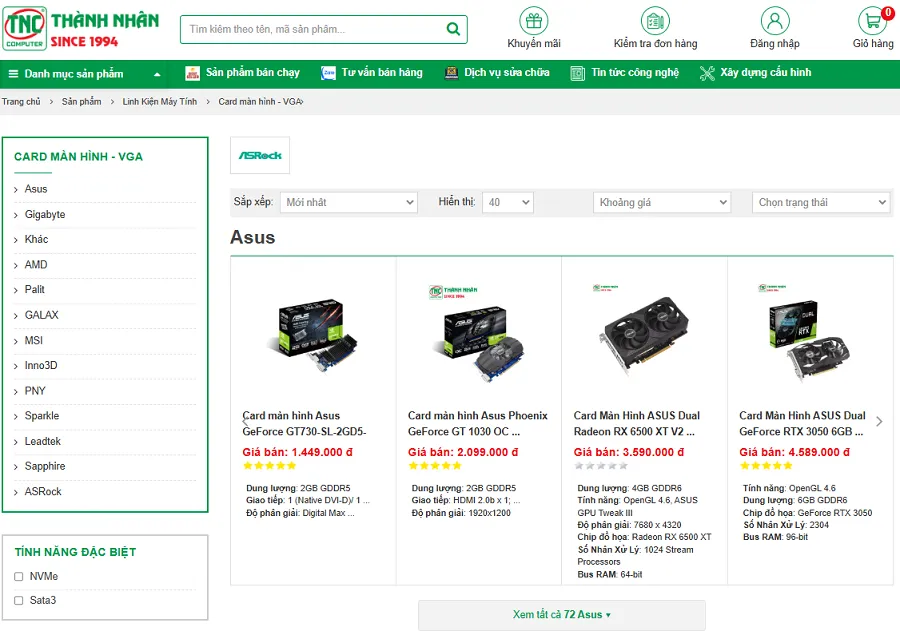This screenshot has width=900, height=631.
Task: Click the Đăng nhập user icon
Action: click(775, 21)
